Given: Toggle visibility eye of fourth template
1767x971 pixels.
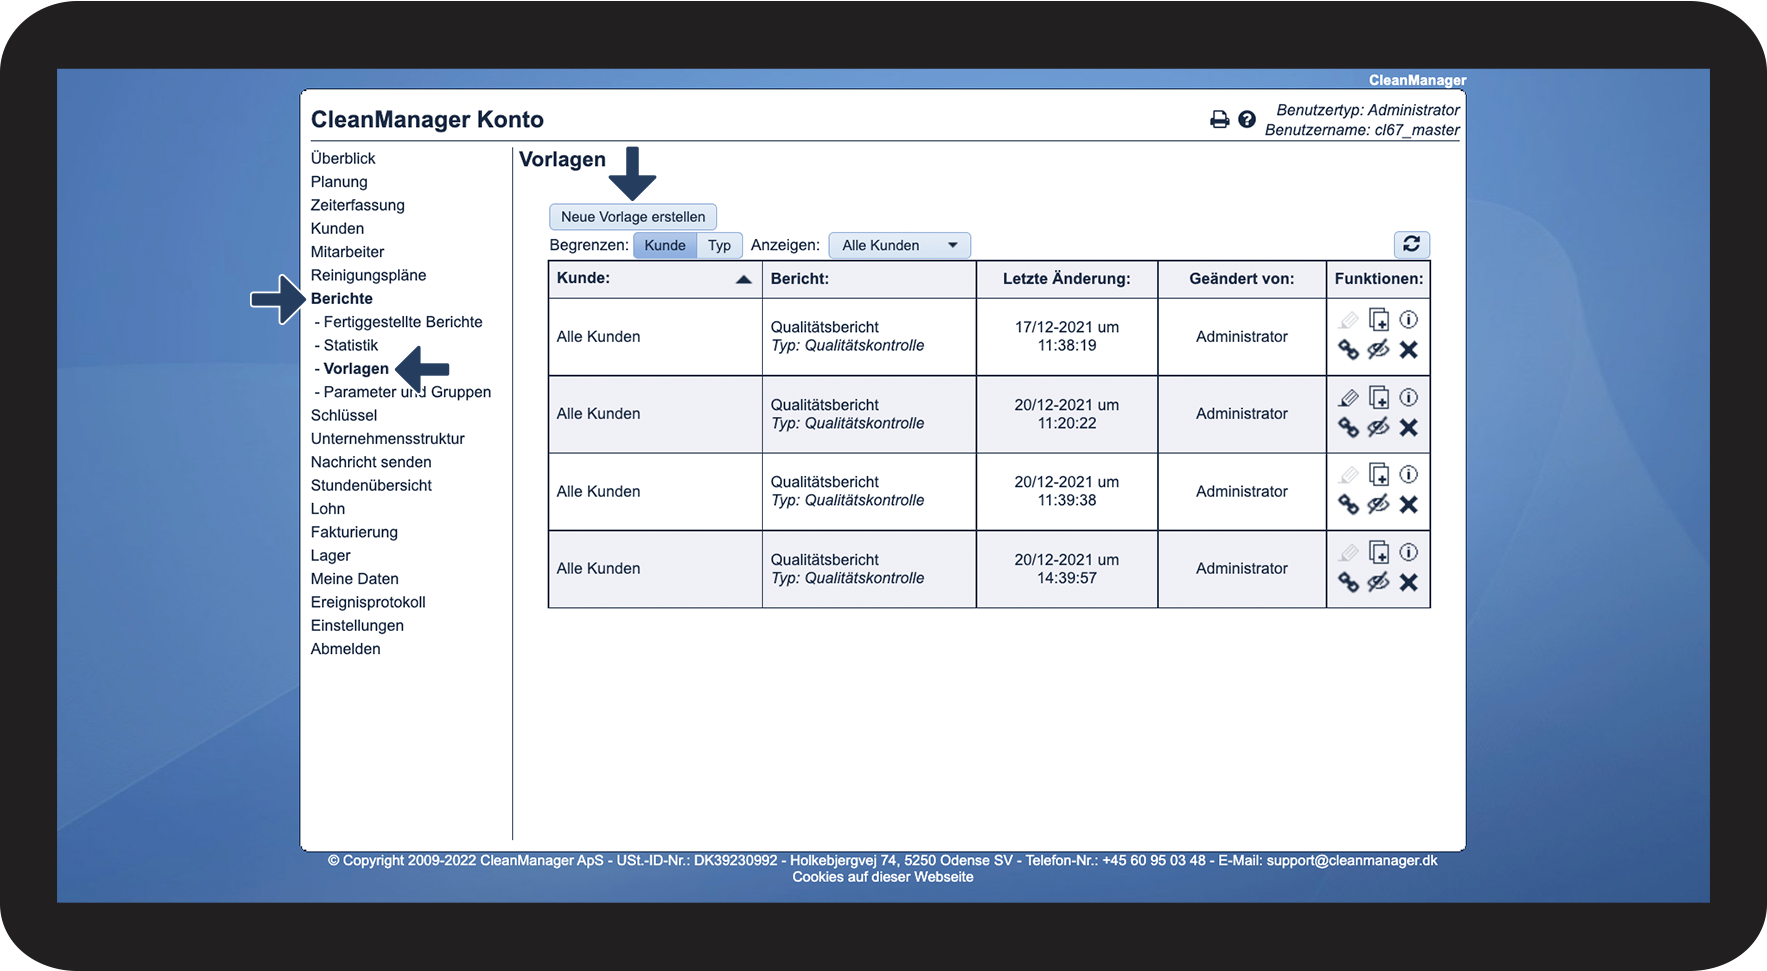Looking at the screenshot, I should (x=1378, y=582).
